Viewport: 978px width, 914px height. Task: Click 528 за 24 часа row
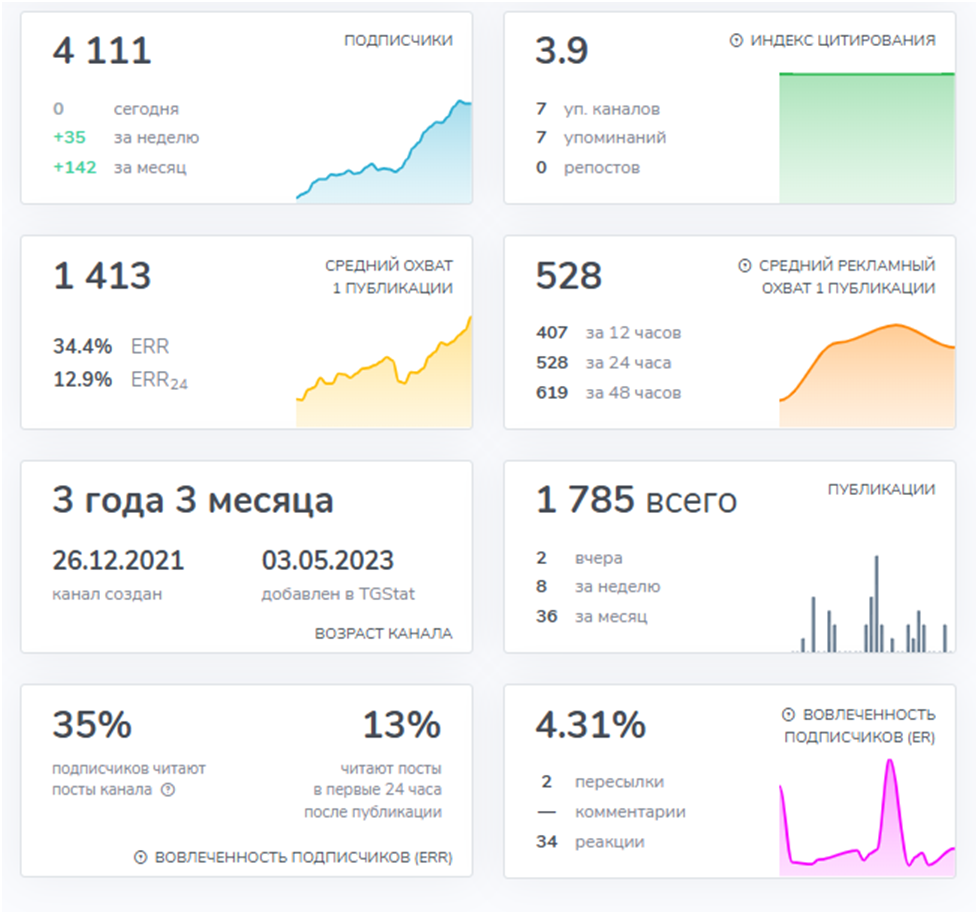(x=604, y=363)
